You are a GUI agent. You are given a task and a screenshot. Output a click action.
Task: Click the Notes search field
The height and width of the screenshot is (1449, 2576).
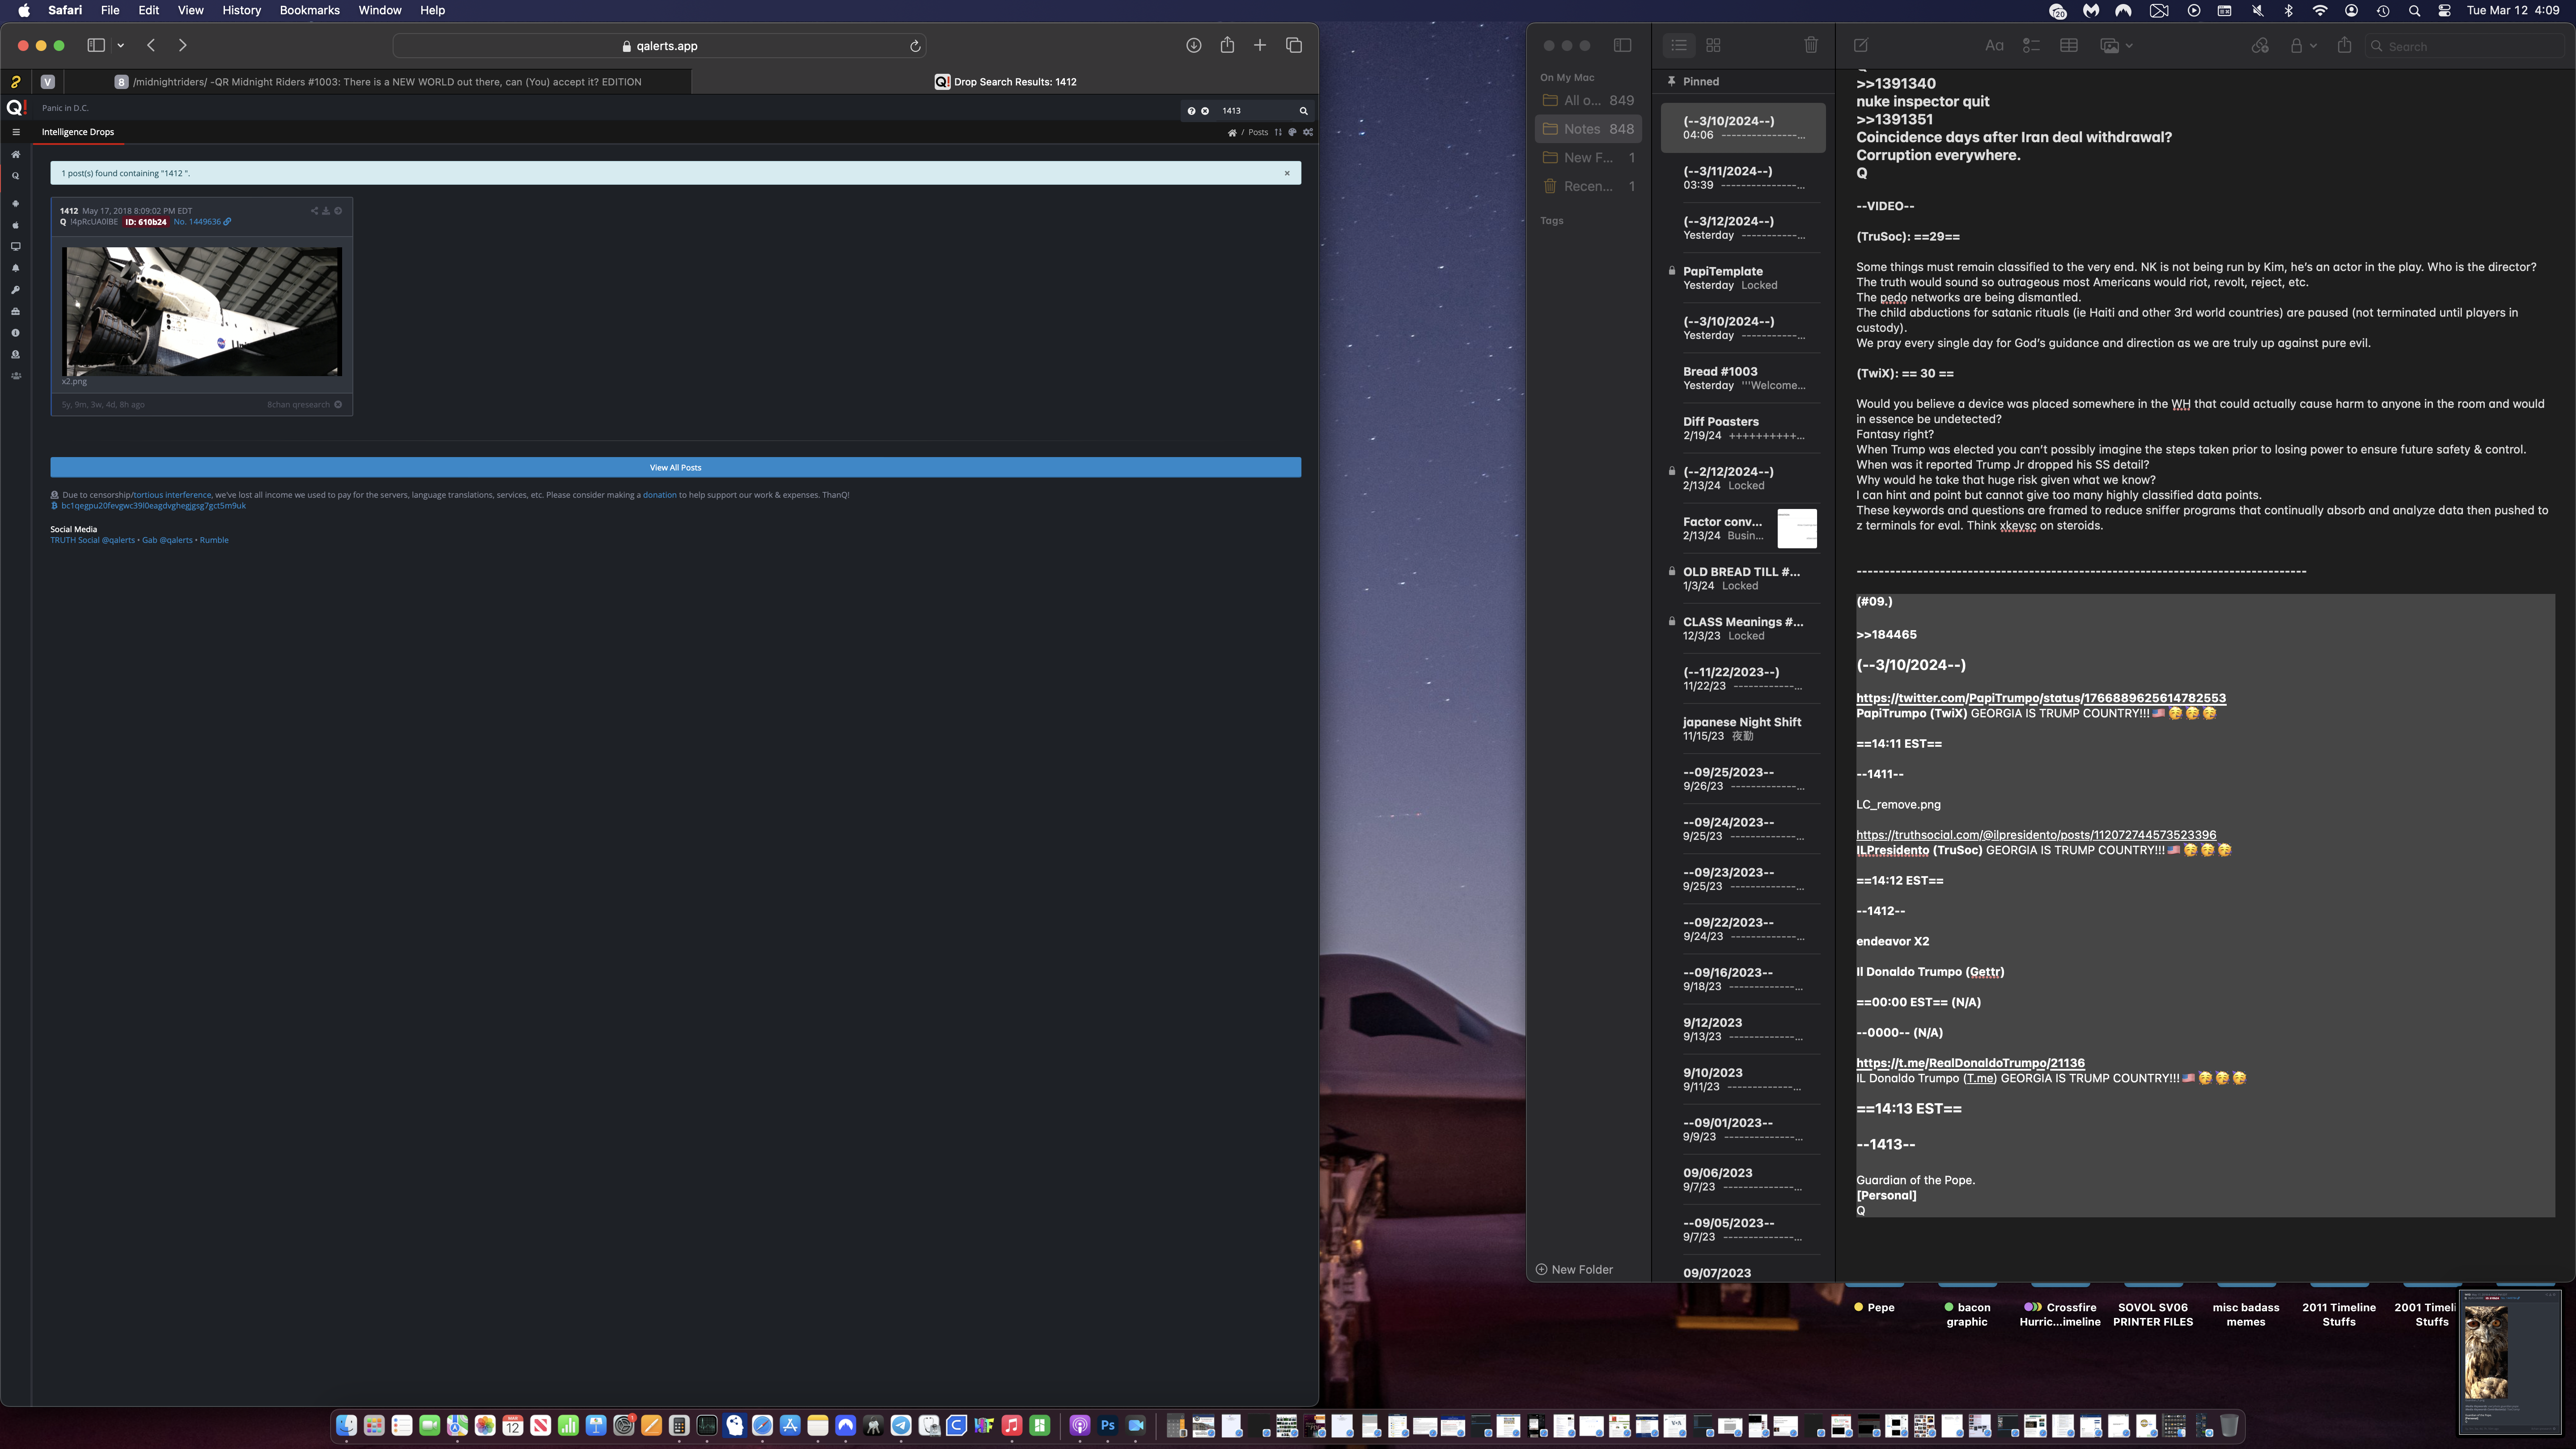(2465, 46)
